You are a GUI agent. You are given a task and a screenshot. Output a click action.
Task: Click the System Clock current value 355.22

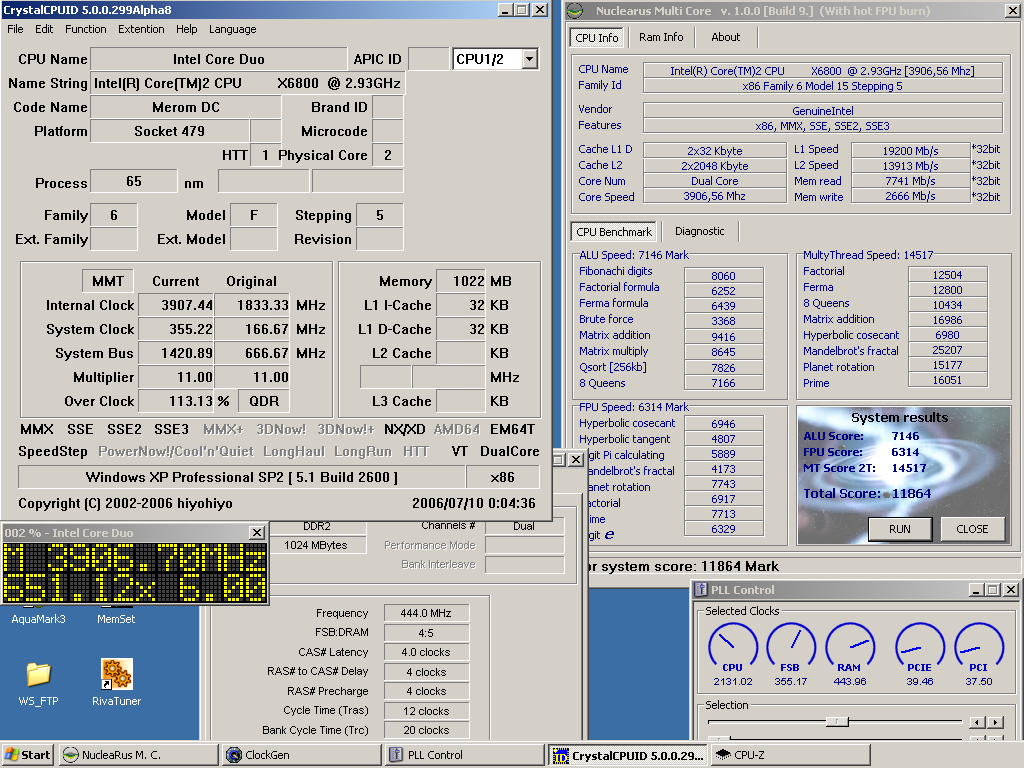pyautogui.click(x=176, y=329)
